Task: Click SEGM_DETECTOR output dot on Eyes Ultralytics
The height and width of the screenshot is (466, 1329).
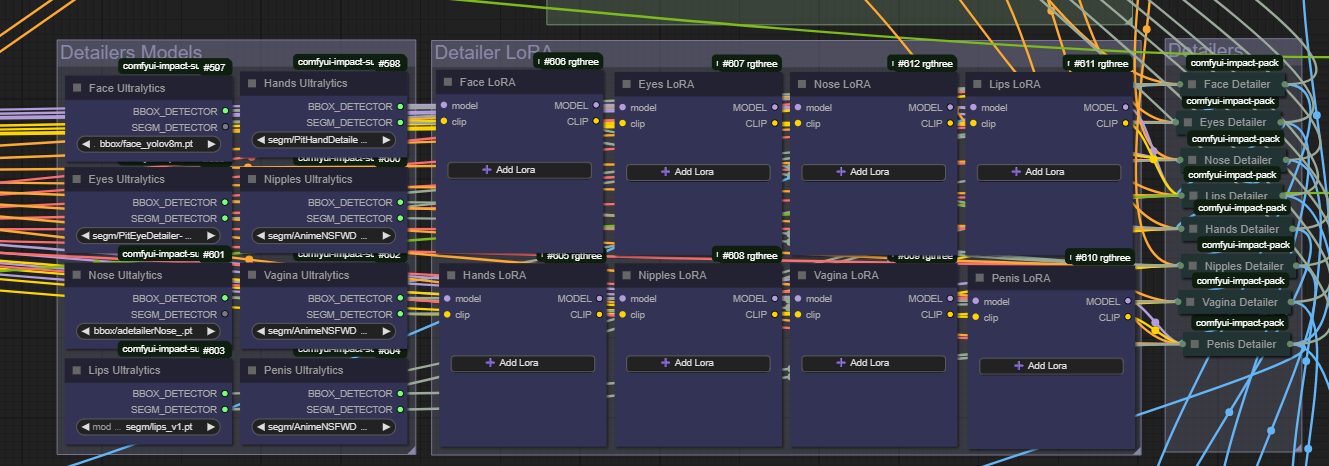Action: [x=226, y=219]
